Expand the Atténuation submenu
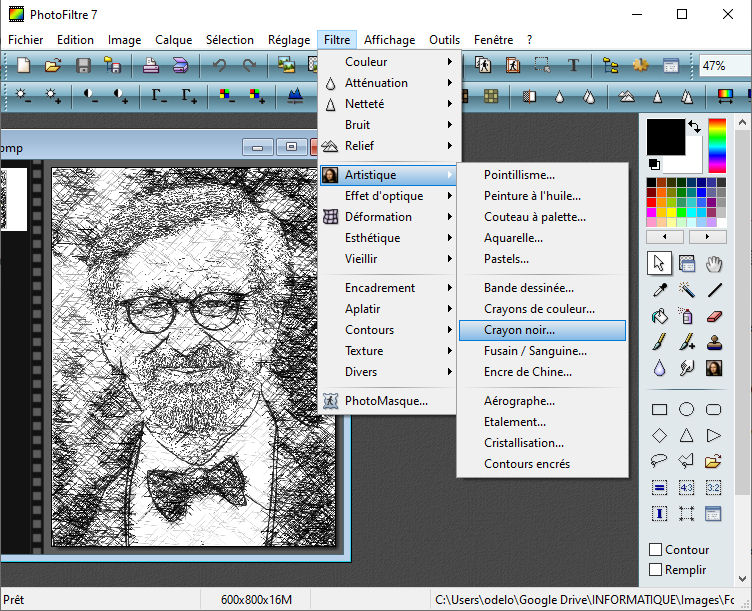 (389, 83)
